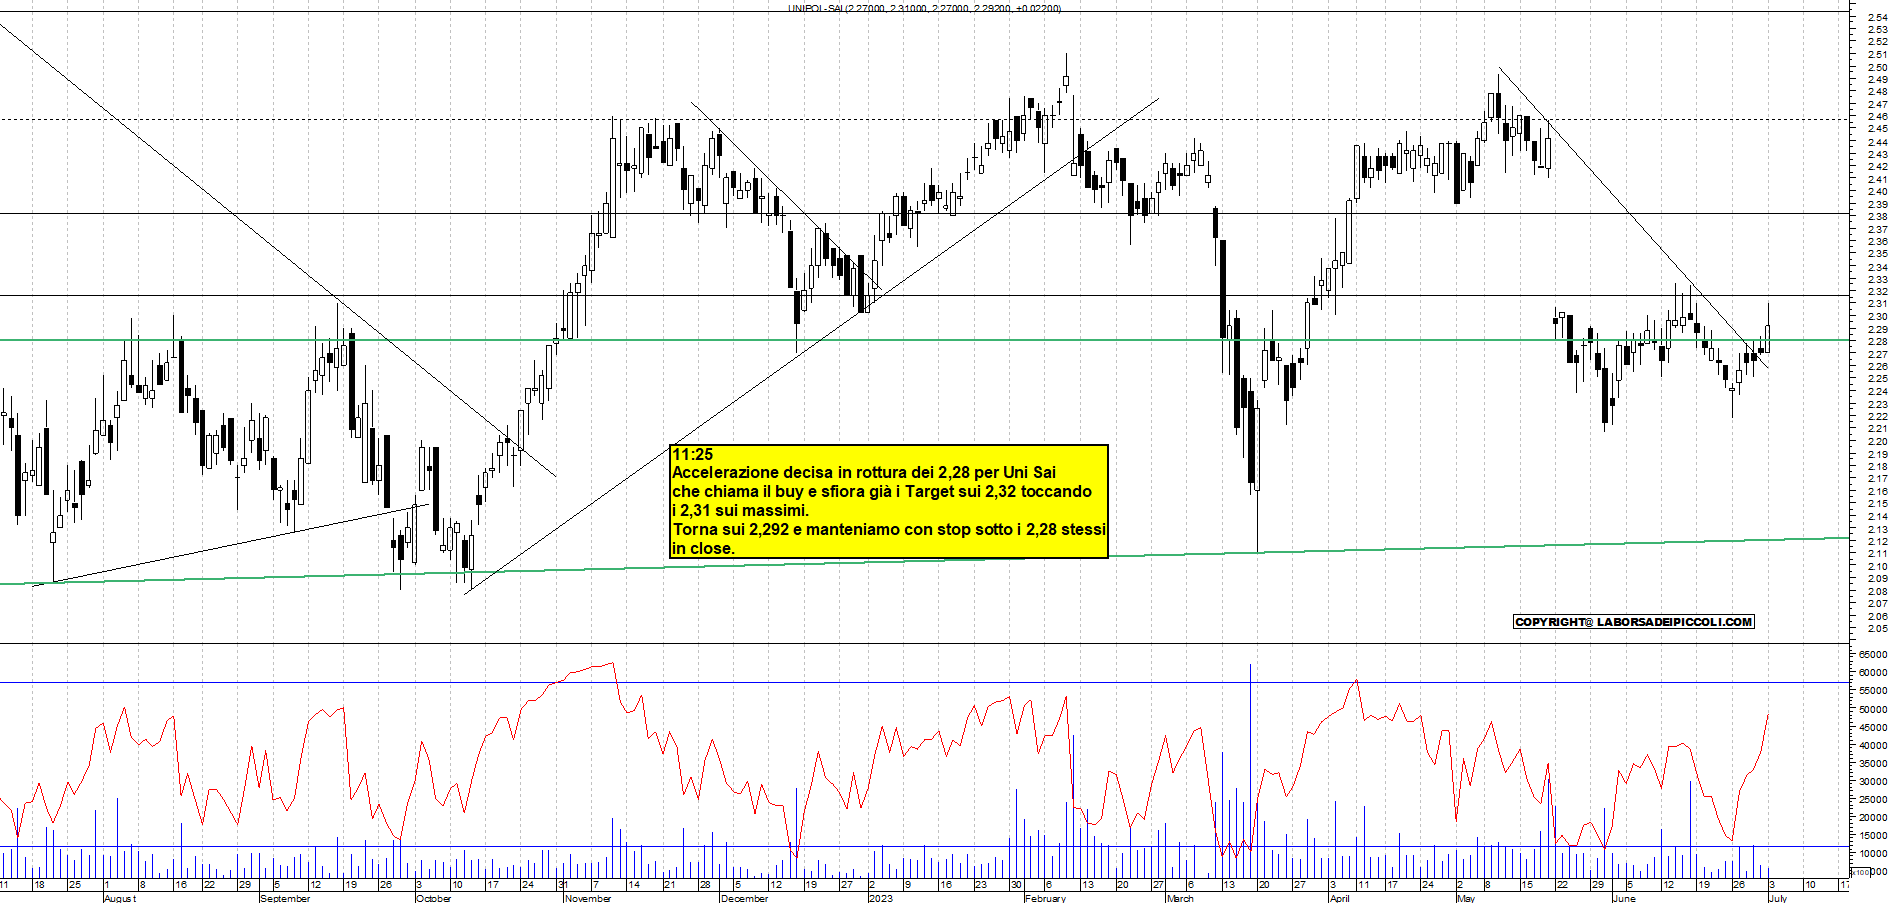Click the UNIPOL-SAI chart title text
Screen dimensions: 1890x903
click(x=925, y=8)
